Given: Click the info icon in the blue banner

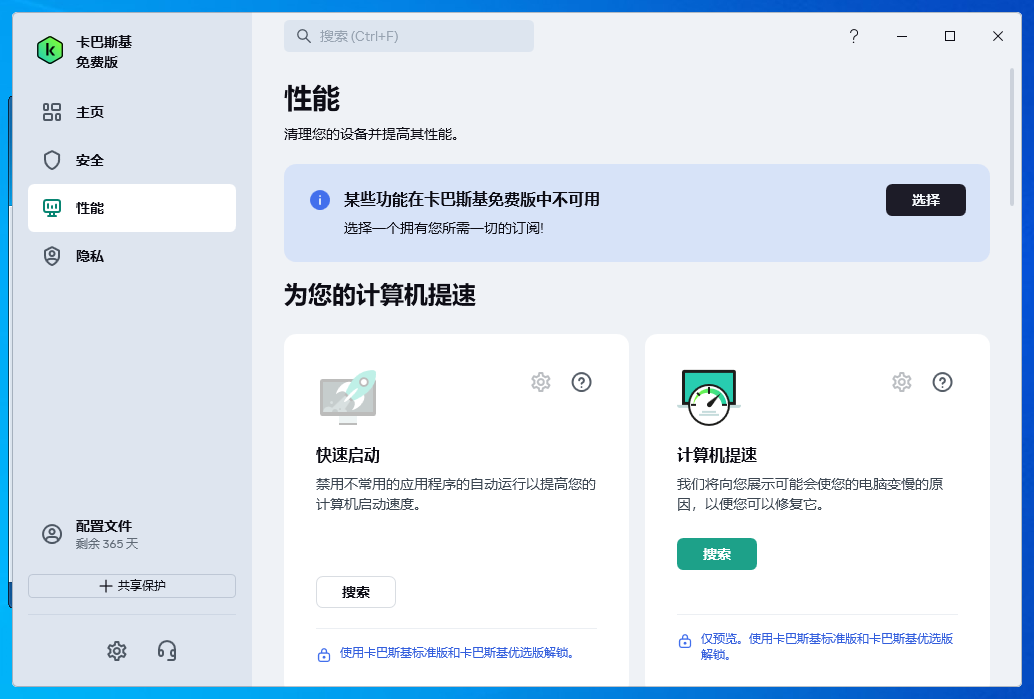Looking at the screenshot, I should click(x=320, y=200).
